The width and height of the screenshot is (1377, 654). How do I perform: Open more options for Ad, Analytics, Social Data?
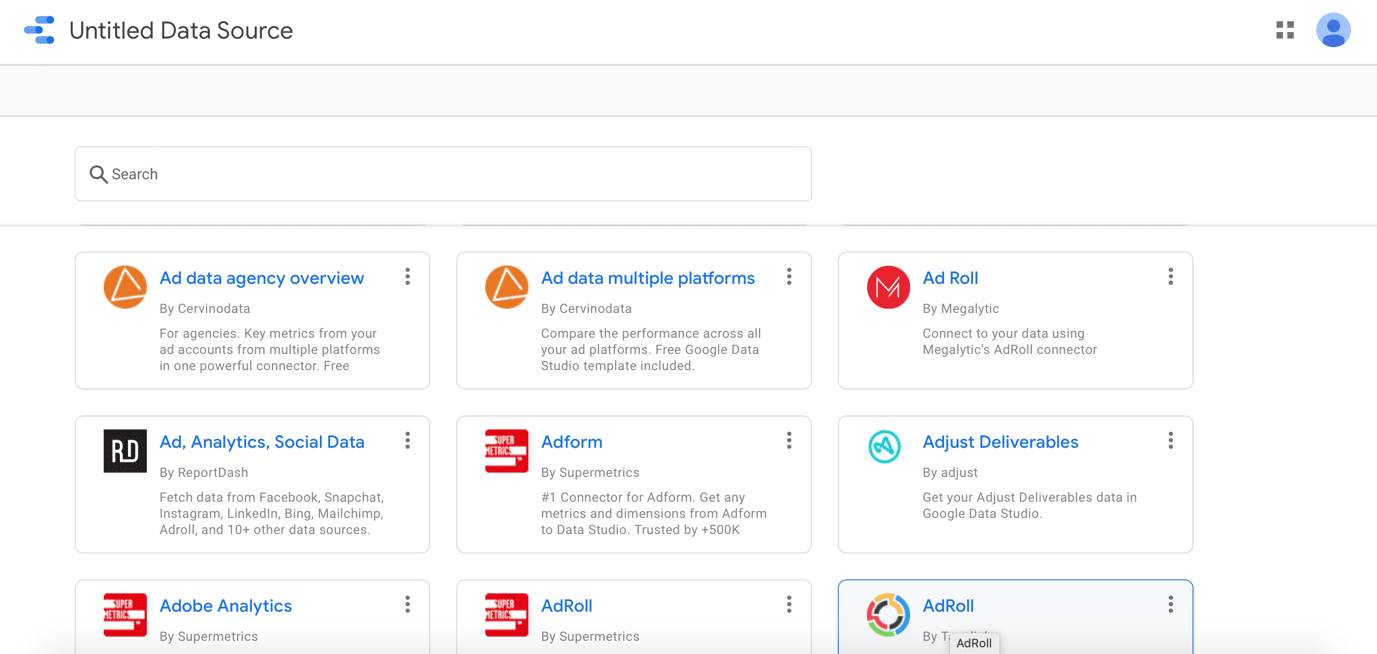[408, 441]
